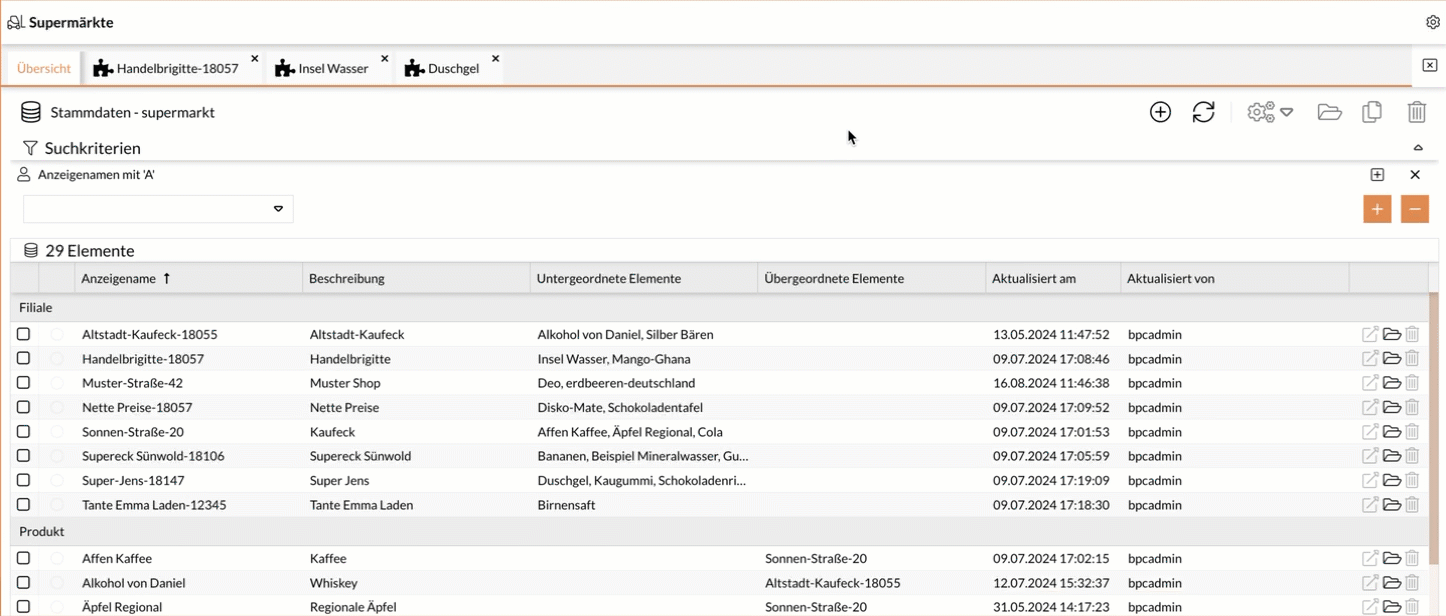Click the trash icon in the top toolbar

tap(1416, 112)
